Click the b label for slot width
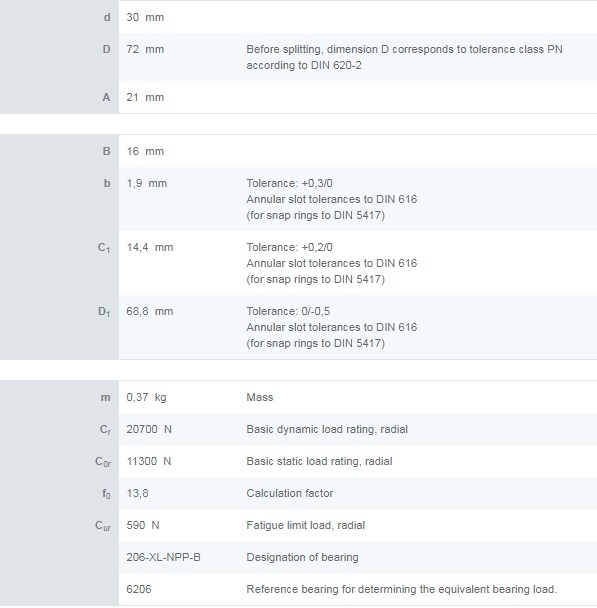 (x=107, y=183)
